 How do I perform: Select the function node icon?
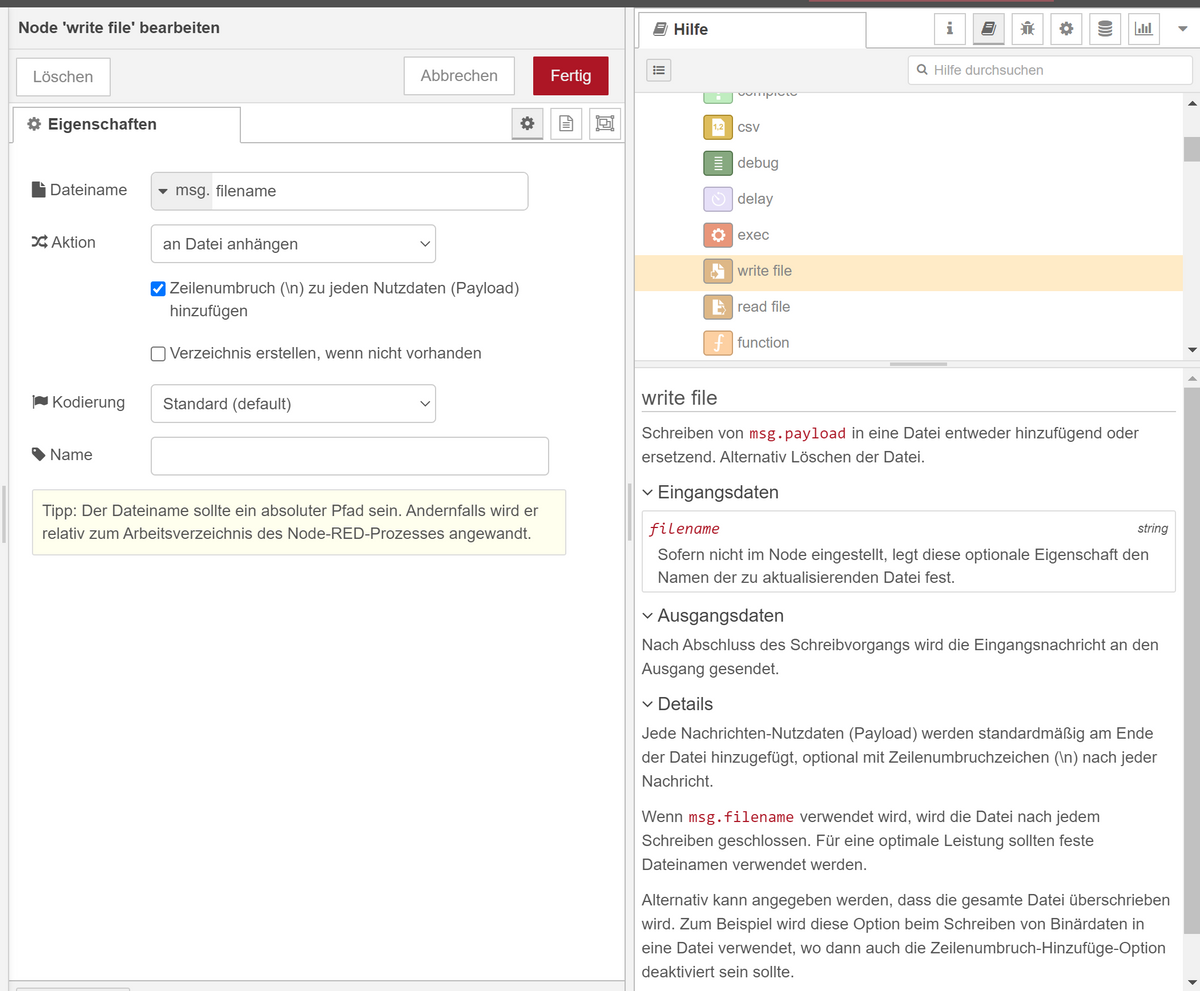pos(718,343)
